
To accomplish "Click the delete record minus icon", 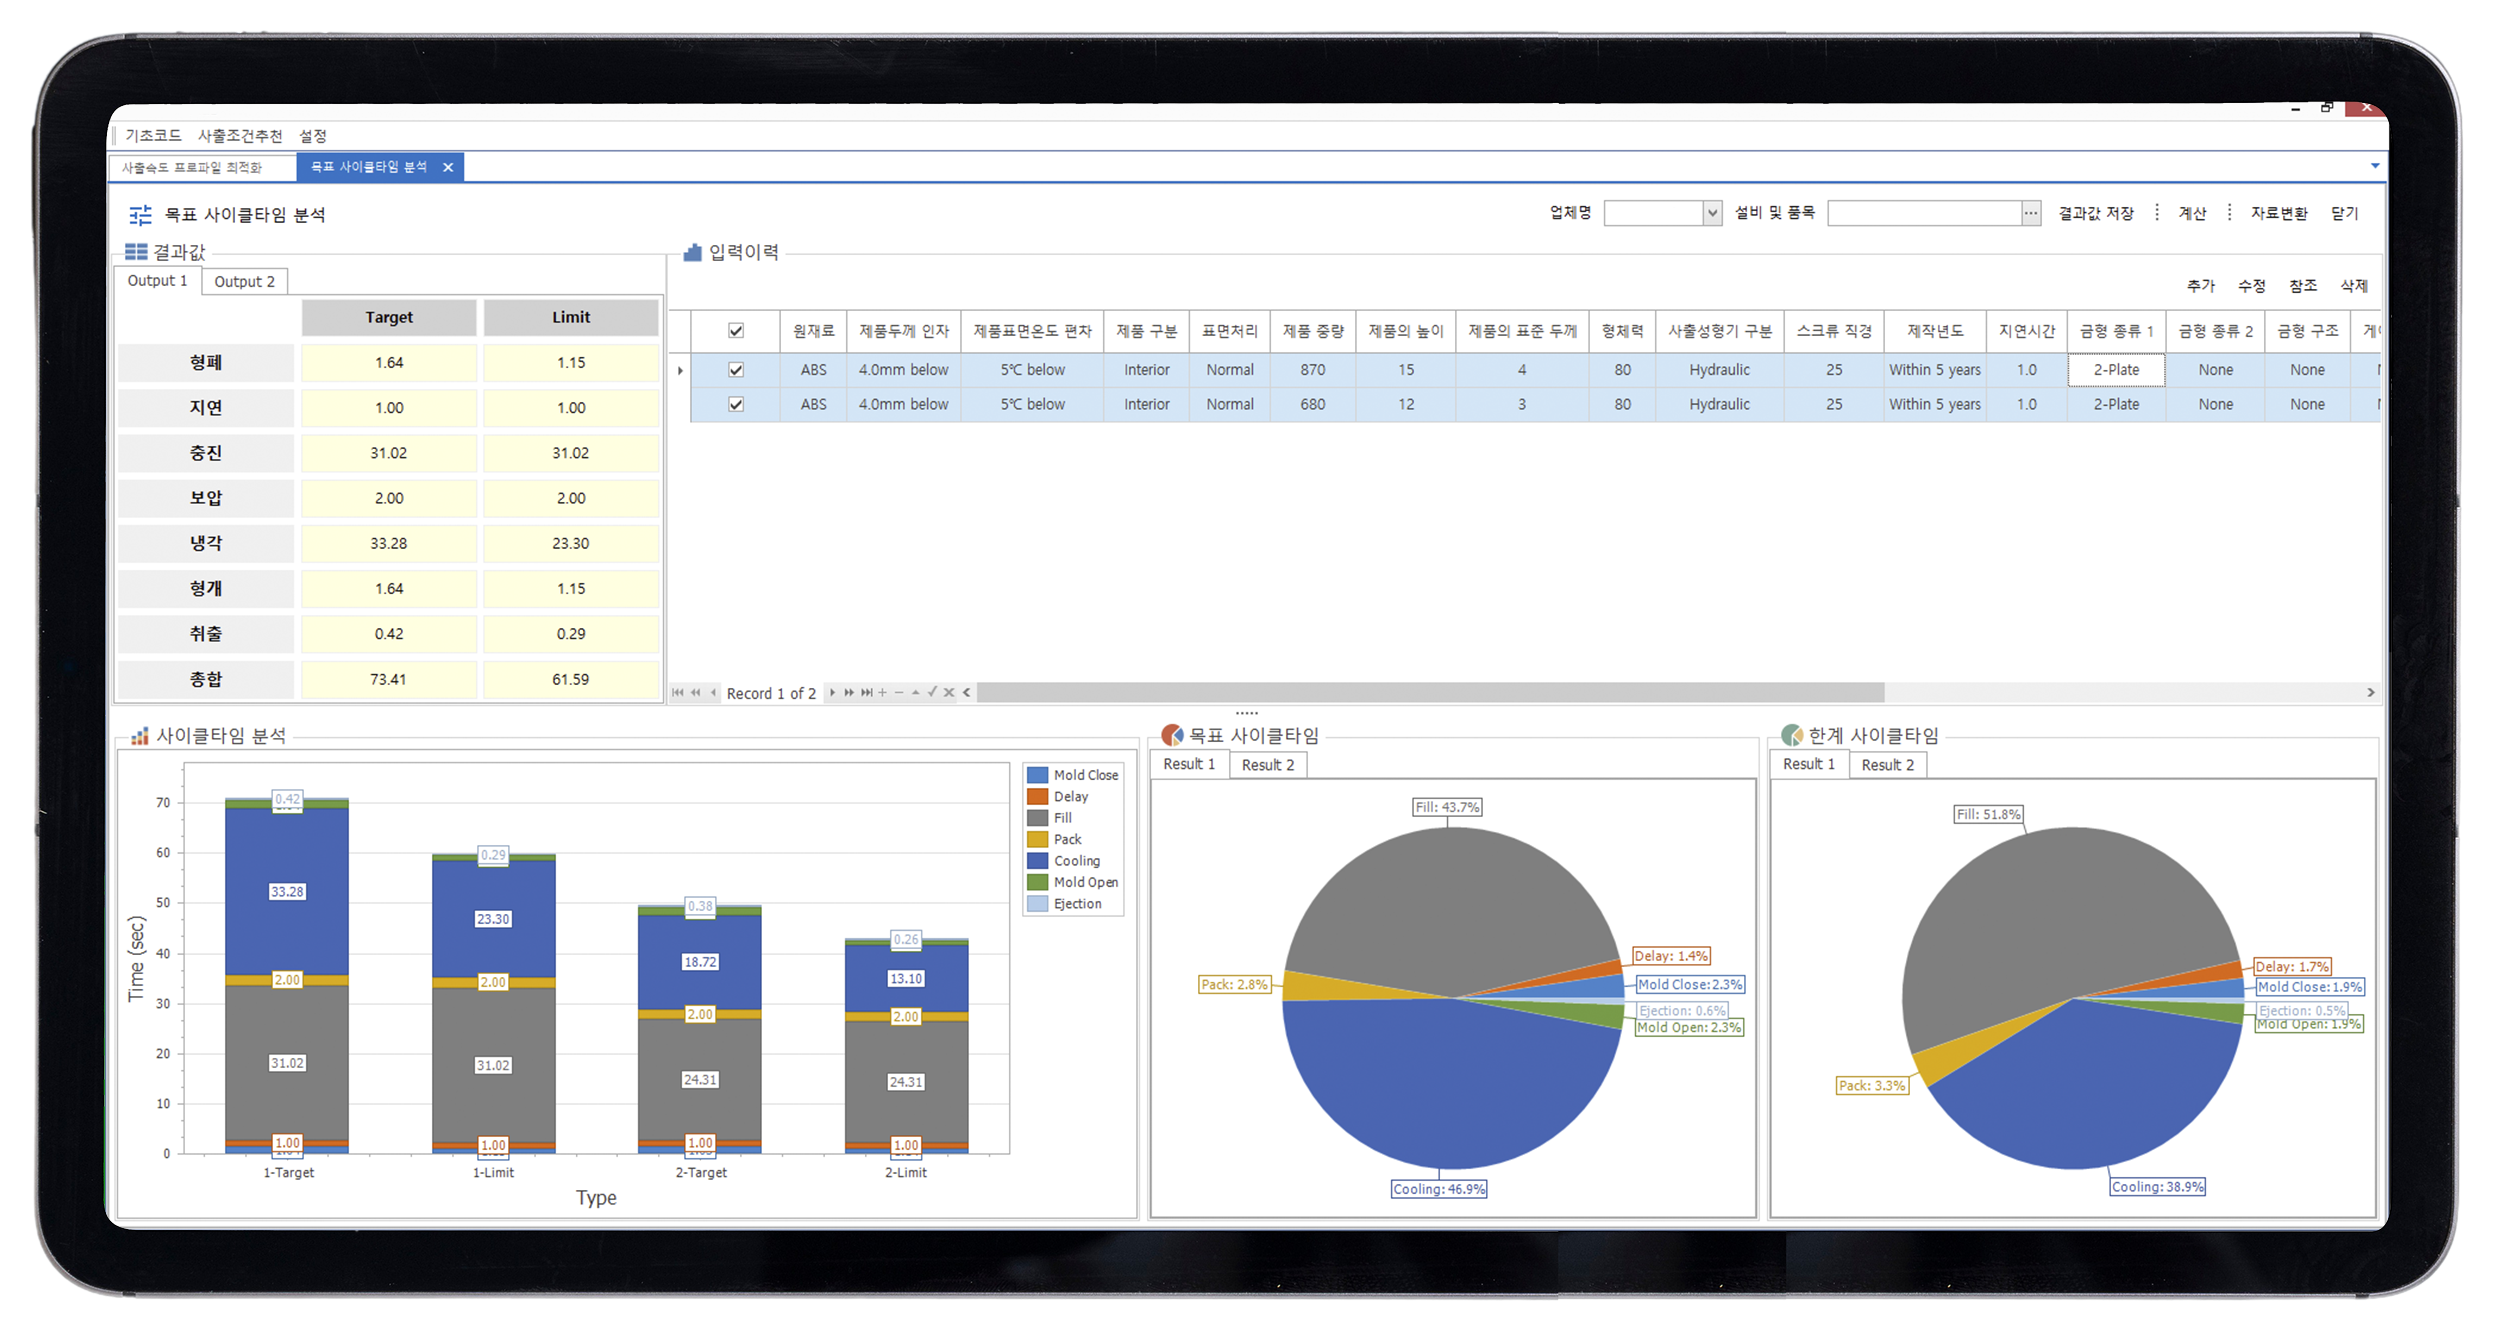I will pos(899,692).
